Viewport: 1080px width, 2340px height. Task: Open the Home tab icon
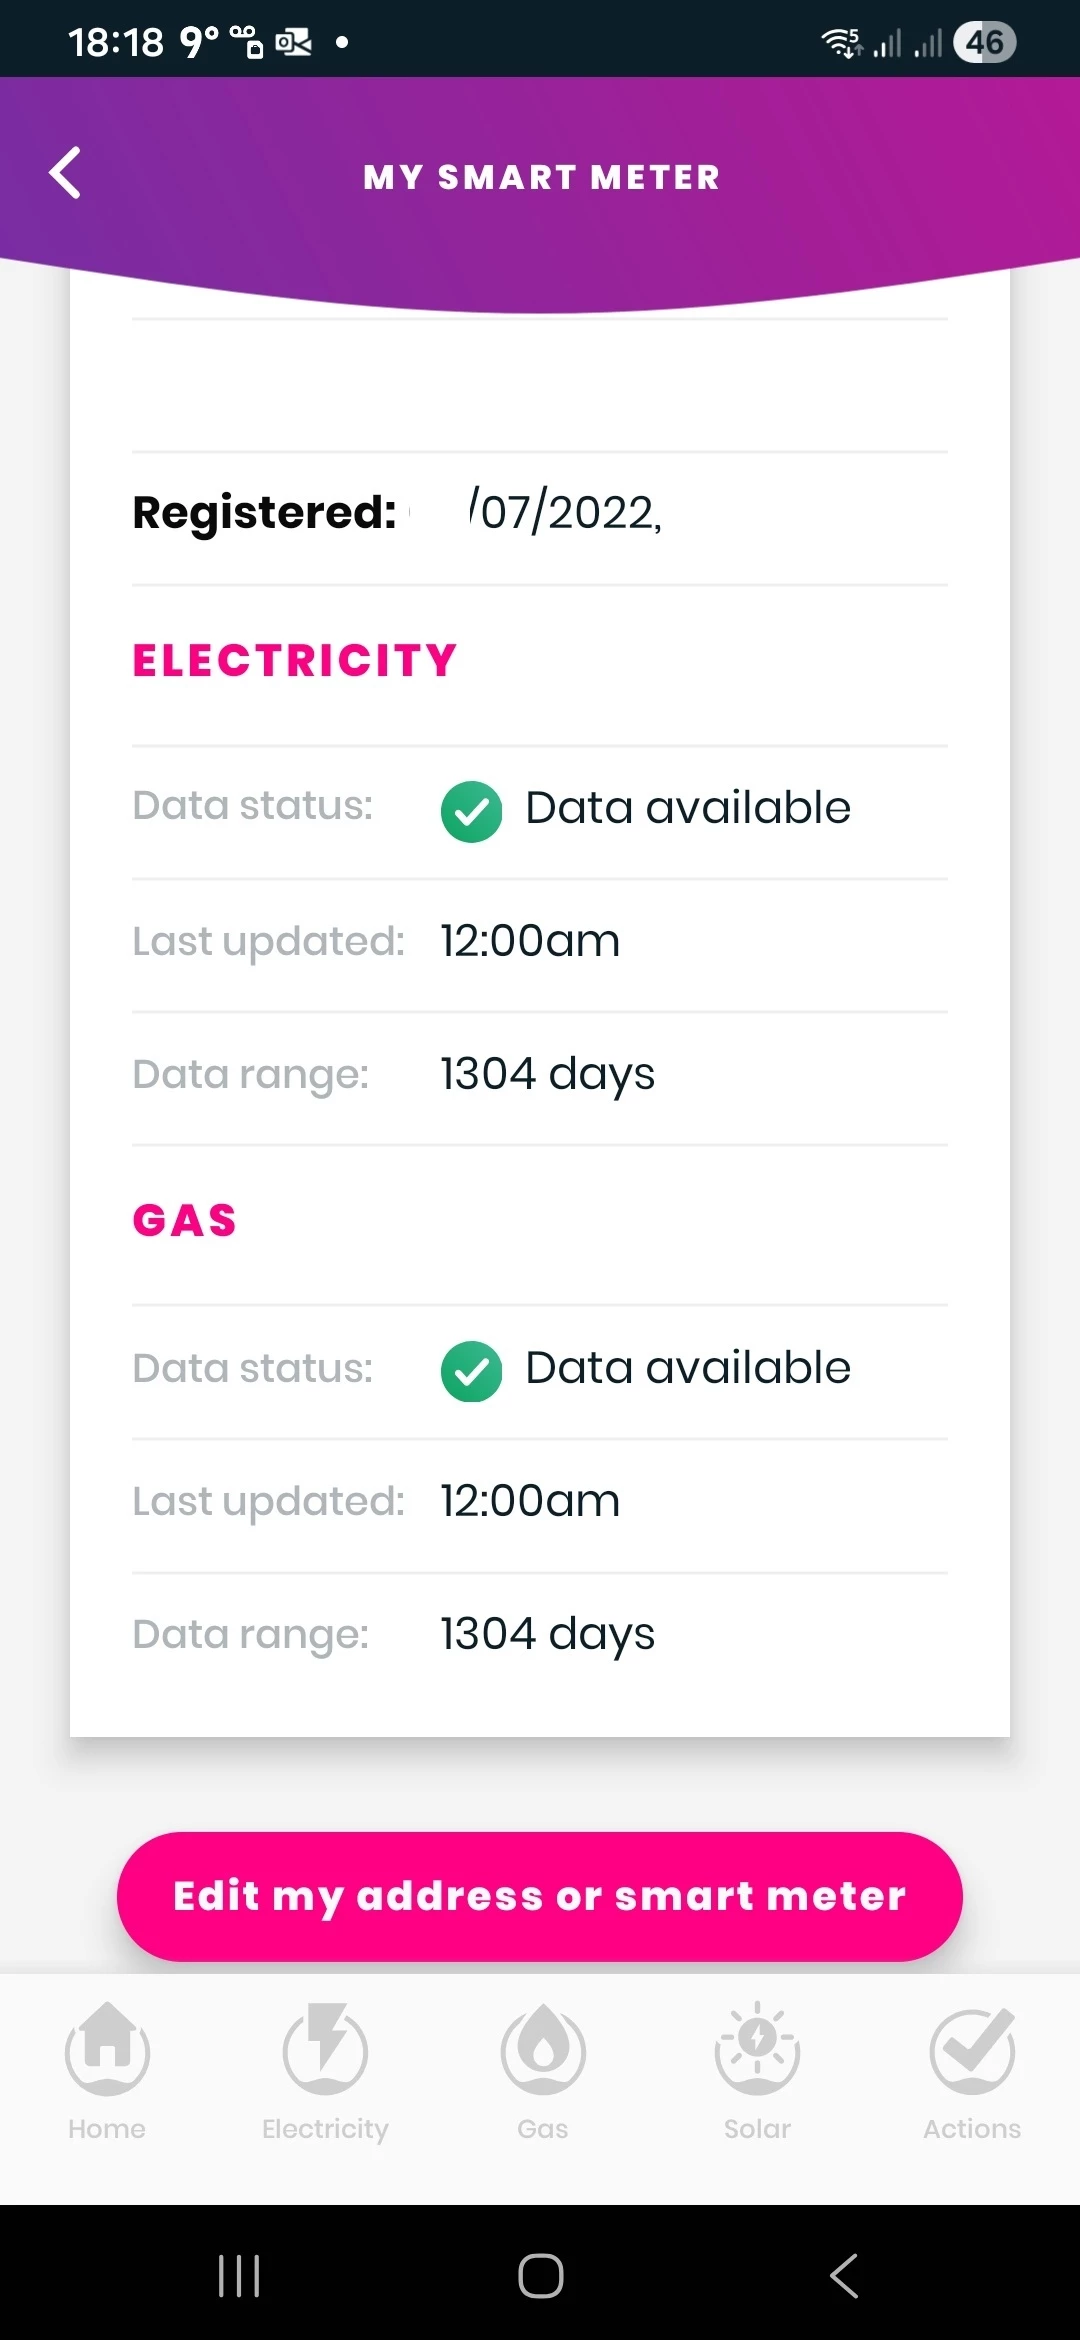(x=108, y=2050)
